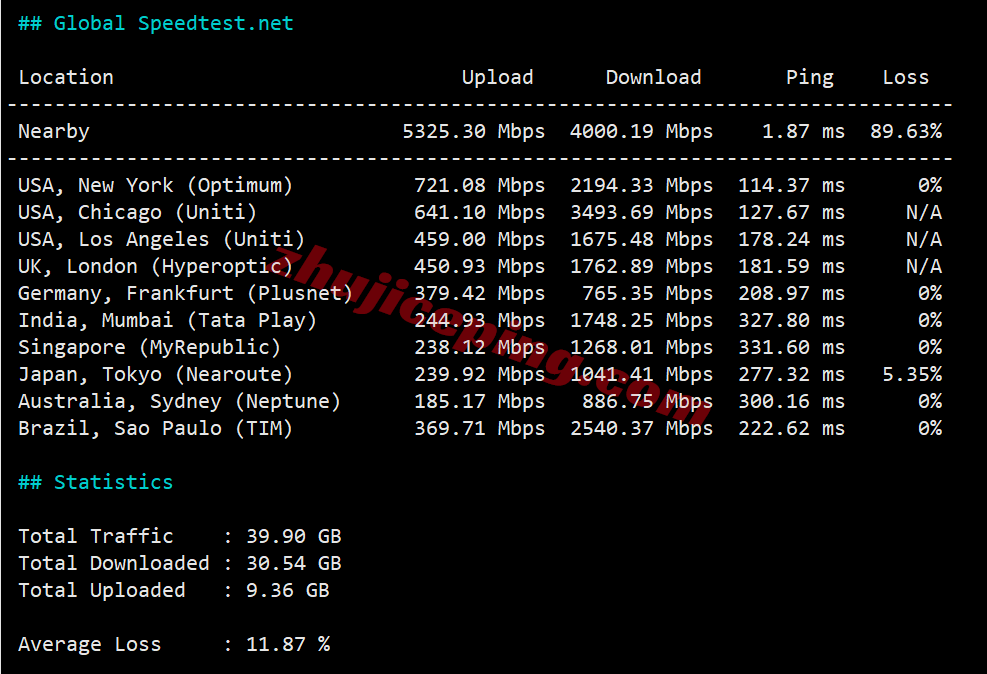Click the 89.63% loss value
The height and width of the screenshot is (674, 987).
905,131
